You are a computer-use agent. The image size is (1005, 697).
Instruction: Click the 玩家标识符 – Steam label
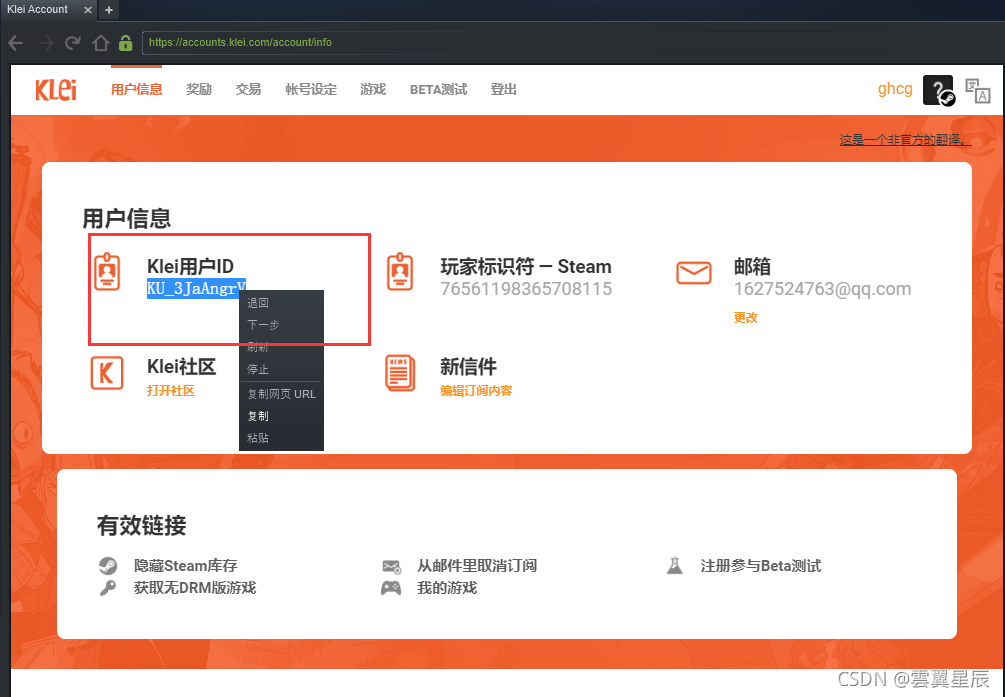click(526, 266)
